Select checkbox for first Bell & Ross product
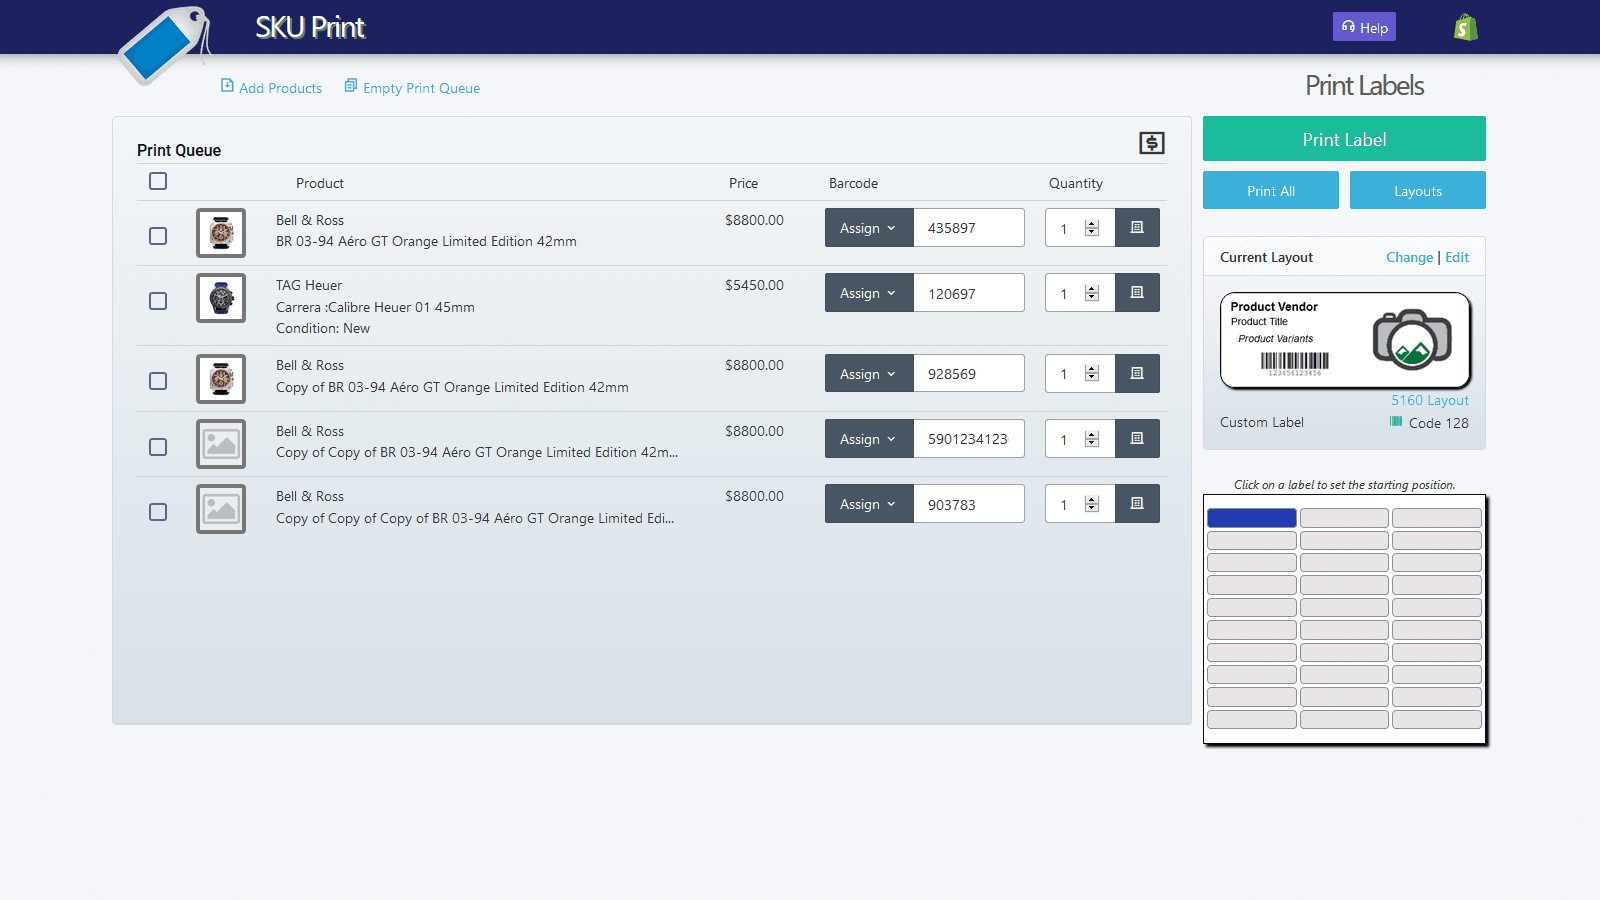 [x=158, y=236]
